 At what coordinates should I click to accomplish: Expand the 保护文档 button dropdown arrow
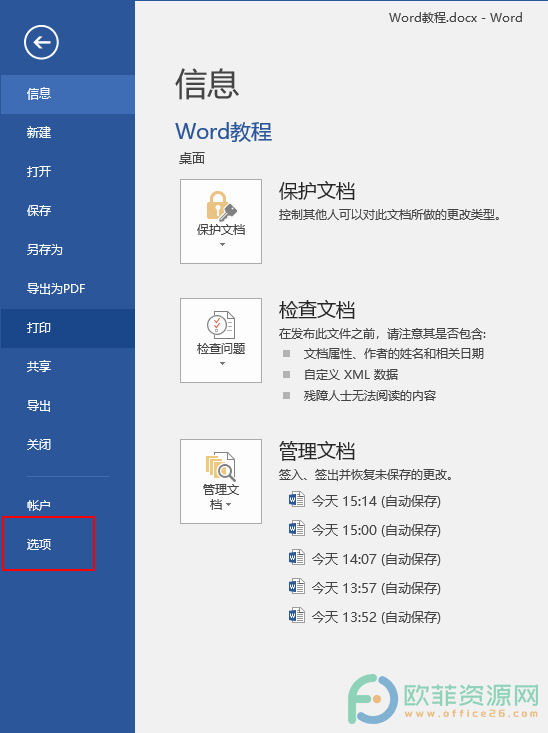222,244
